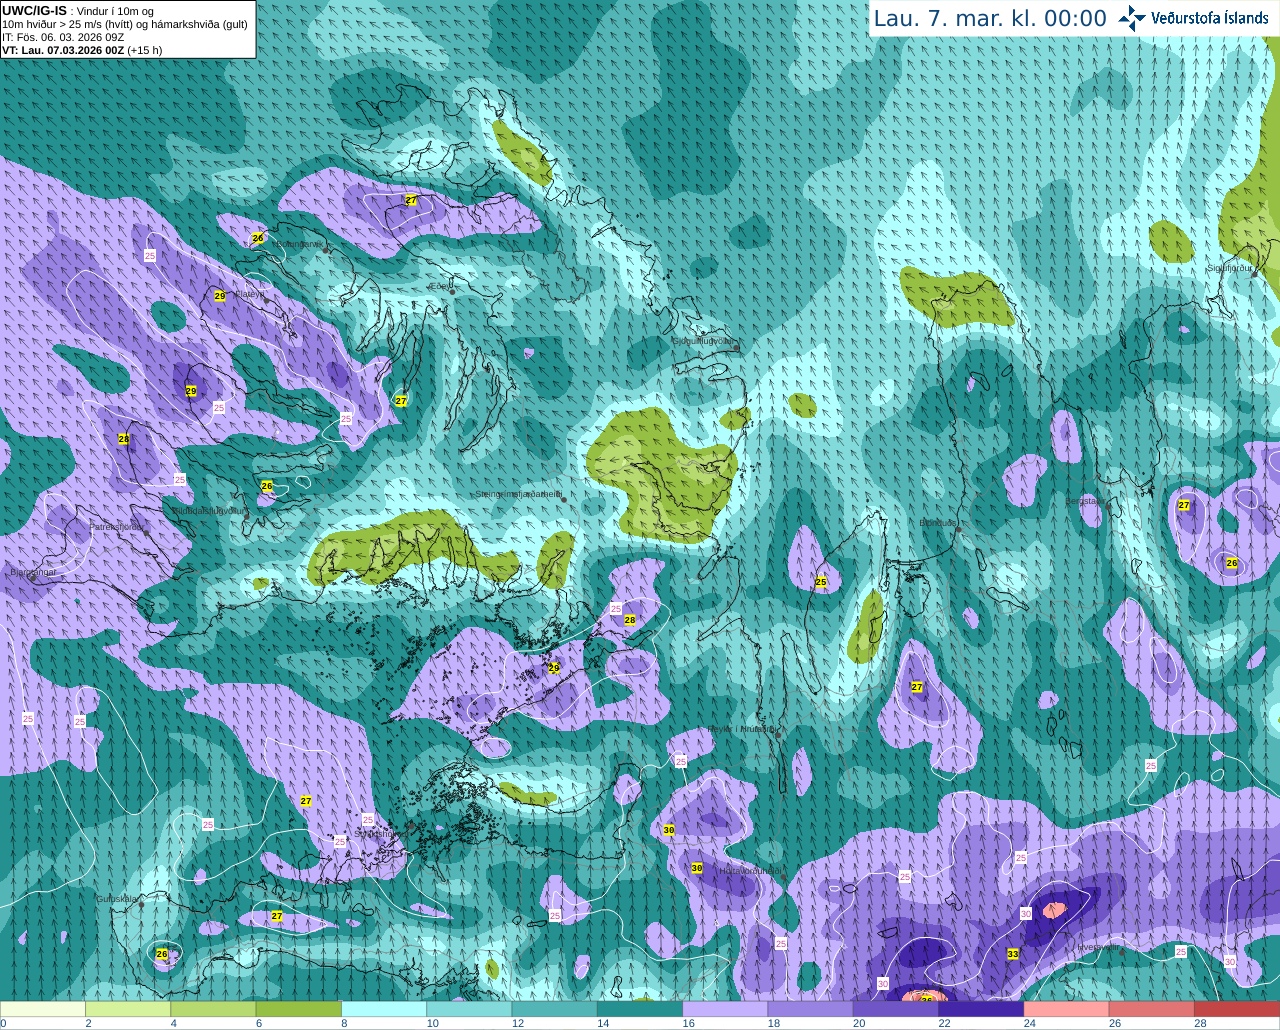Click the Steingrímsfjarðarheiði station label

tap(518, 494)
